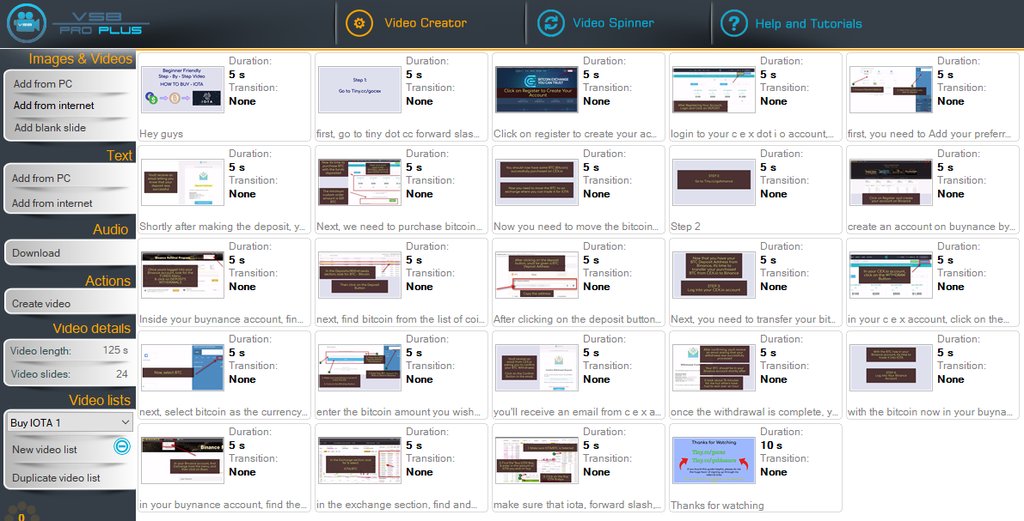Click the Video length 125 s value
Screen dimensions: 1024x521
click(x=116, y=350)
